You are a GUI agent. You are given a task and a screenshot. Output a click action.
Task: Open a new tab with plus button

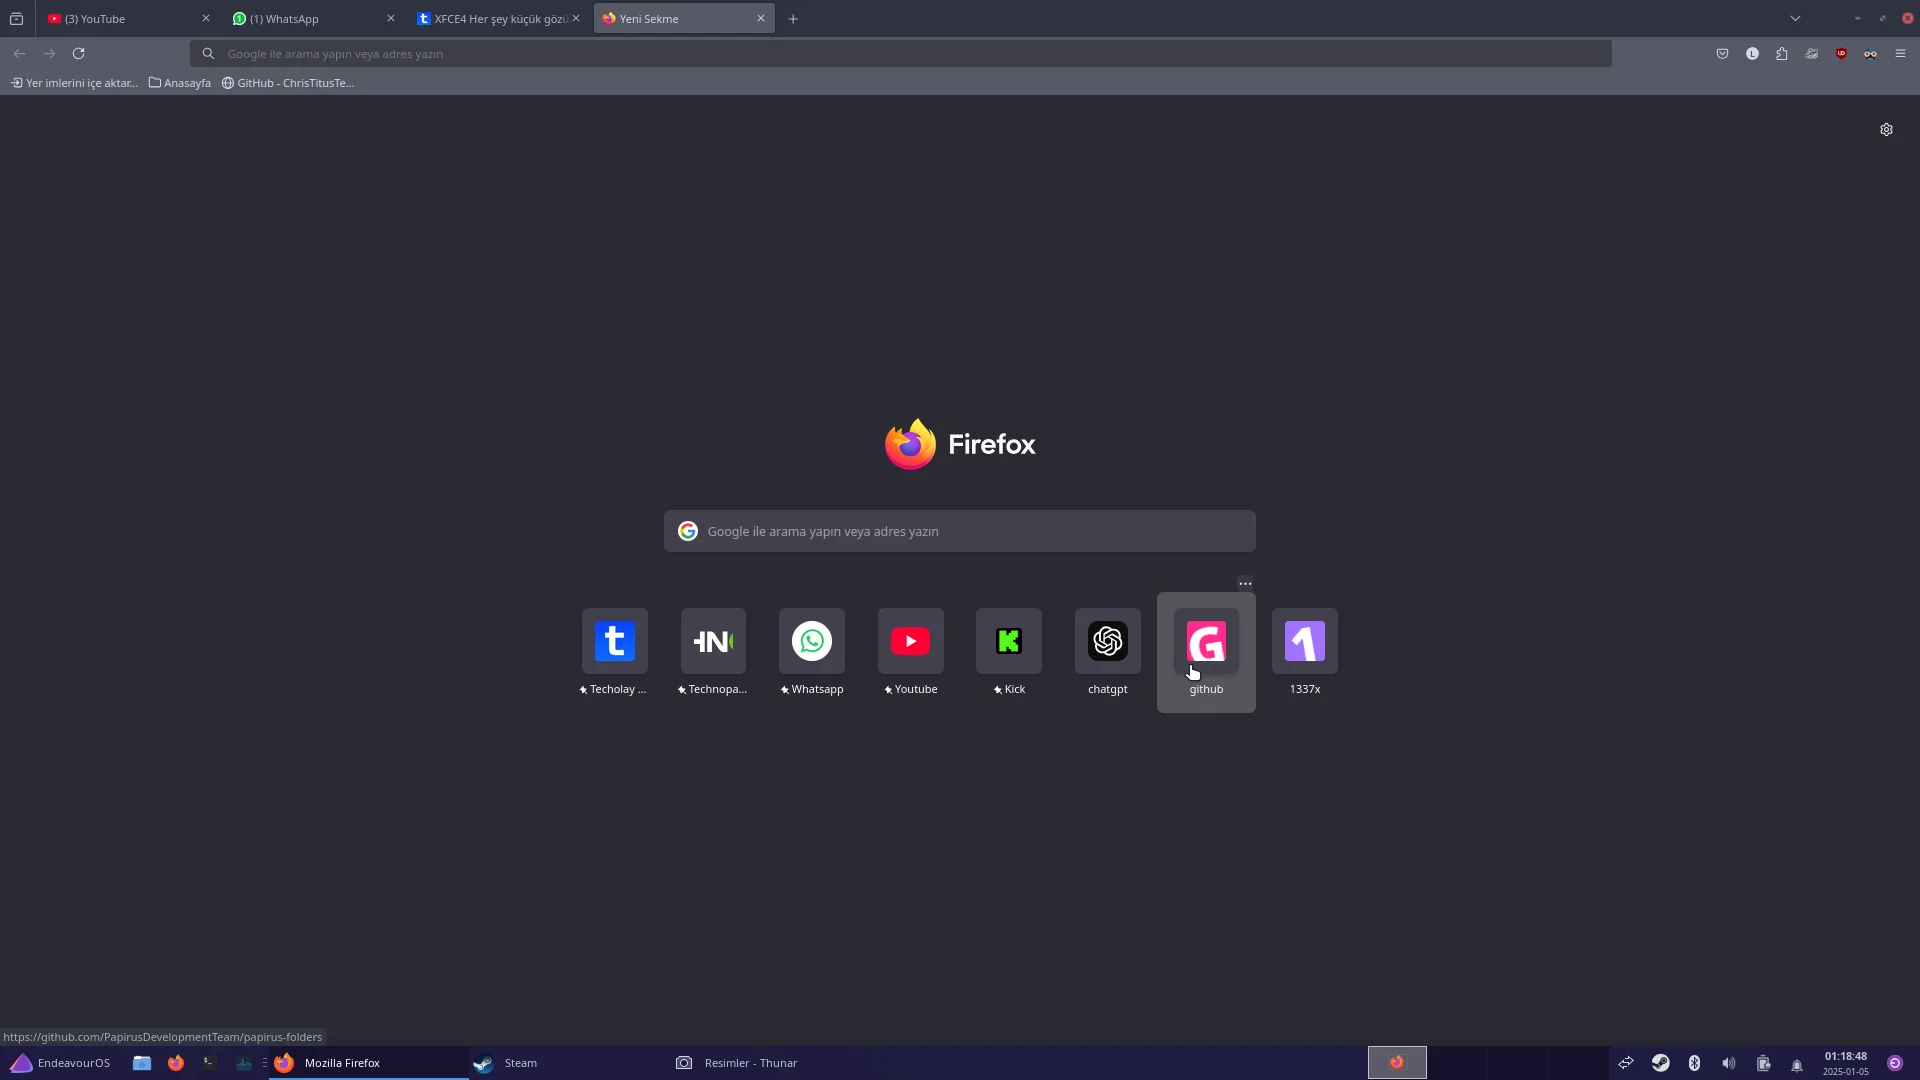pos(793,19)
